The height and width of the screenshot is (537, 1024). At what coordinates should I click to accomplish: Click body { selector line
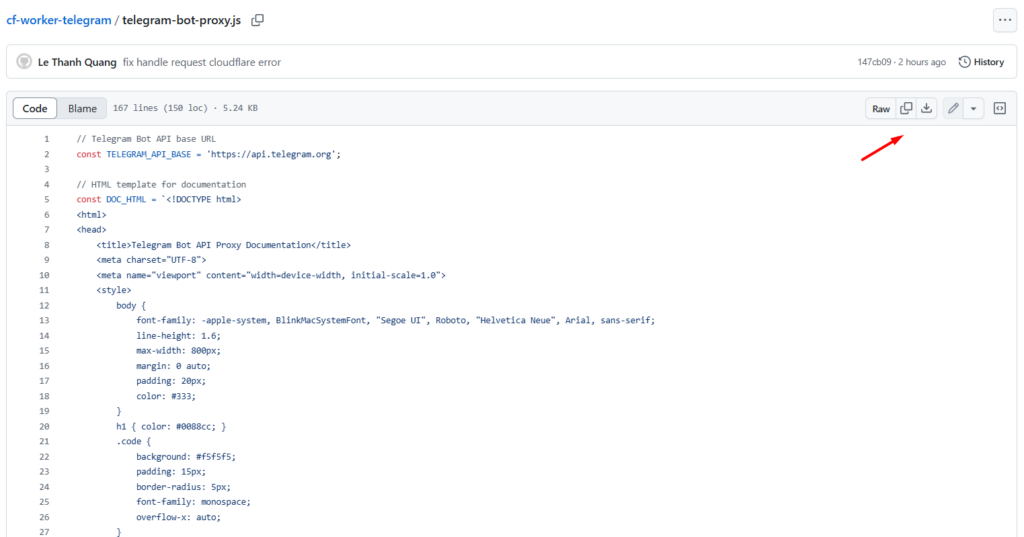point(131,305)
